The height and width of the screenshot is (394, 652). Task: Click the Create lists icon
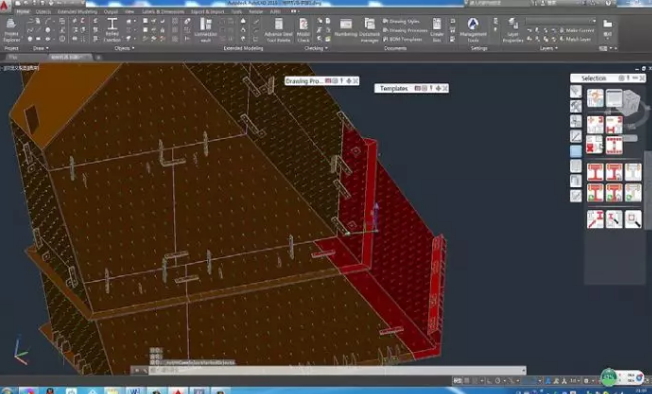pos(437,30)
